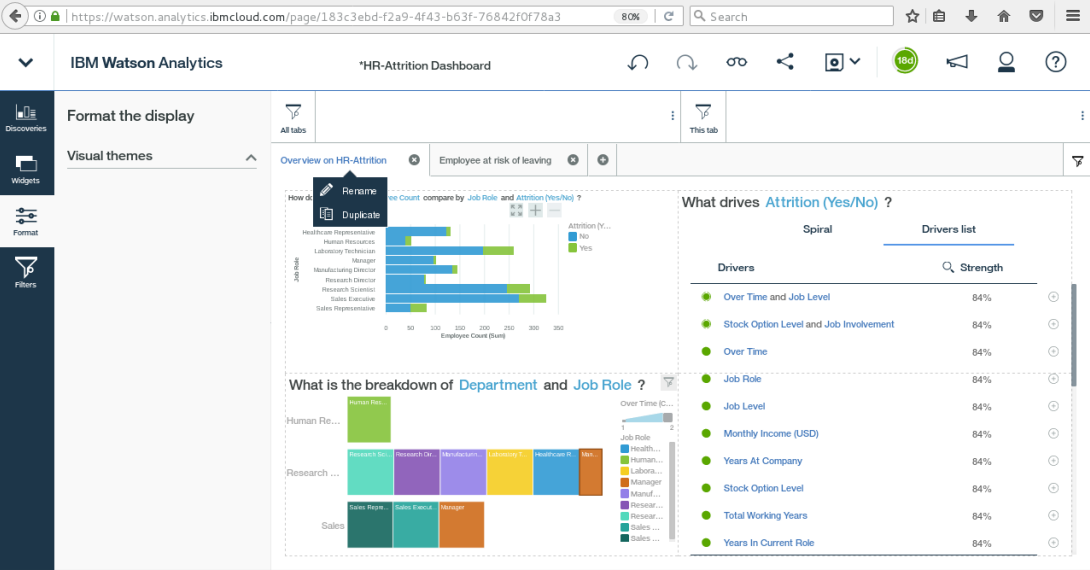Click the drivers list vertical scrollbar
The image size is (1090, 570).
1074,335
